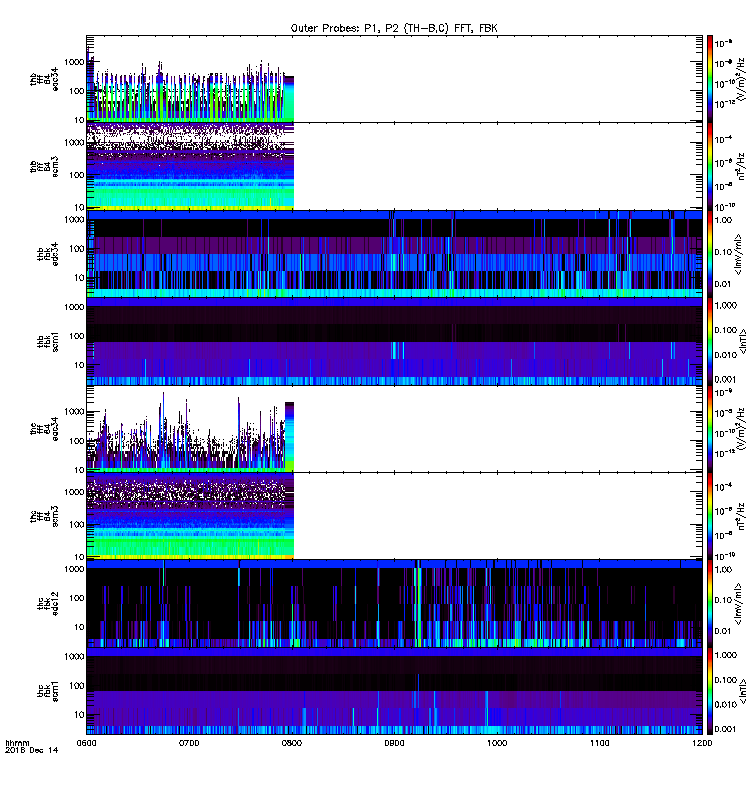
Task: Click the color bar beside thb eac34 spectrogram
Action: tap(709, 79)
